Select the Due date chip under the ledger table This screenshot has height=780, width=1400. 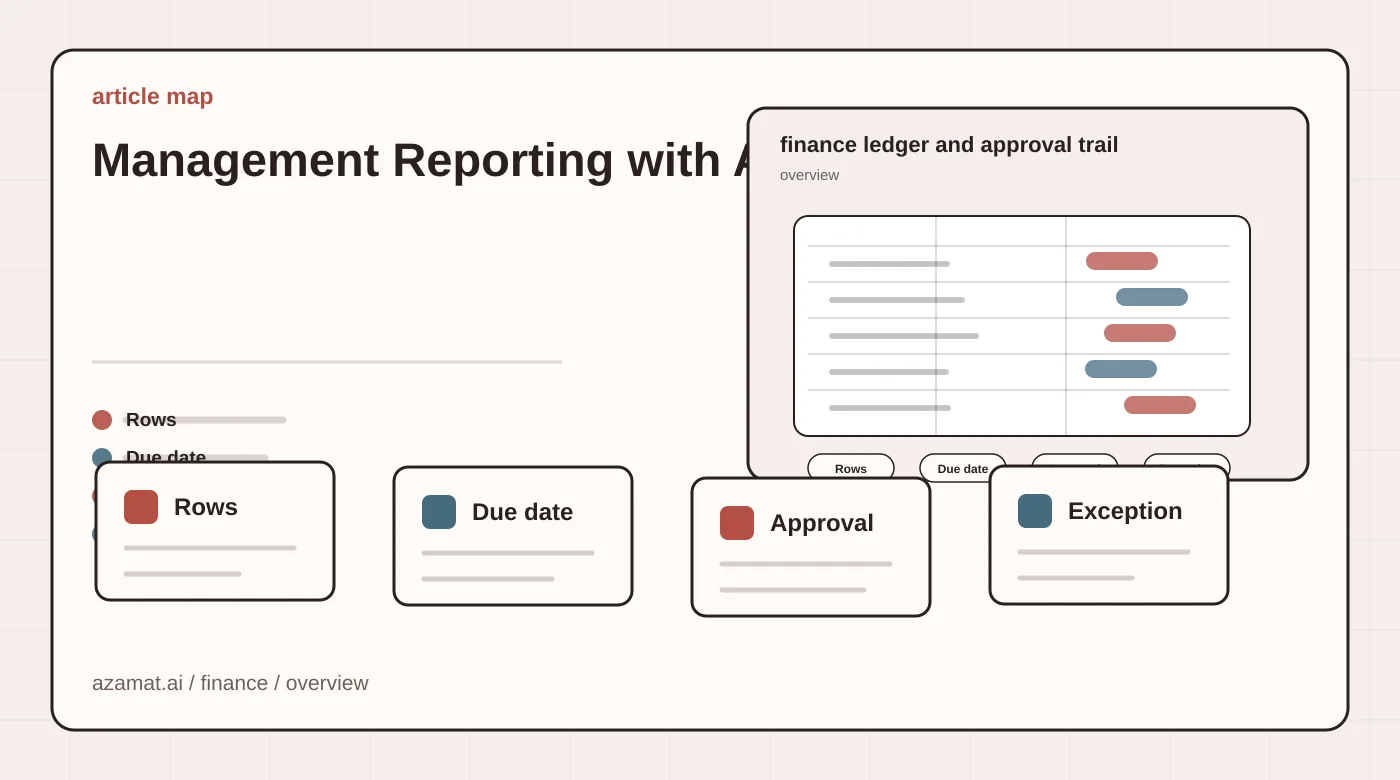pyautogui.click(x=963, y=468)
